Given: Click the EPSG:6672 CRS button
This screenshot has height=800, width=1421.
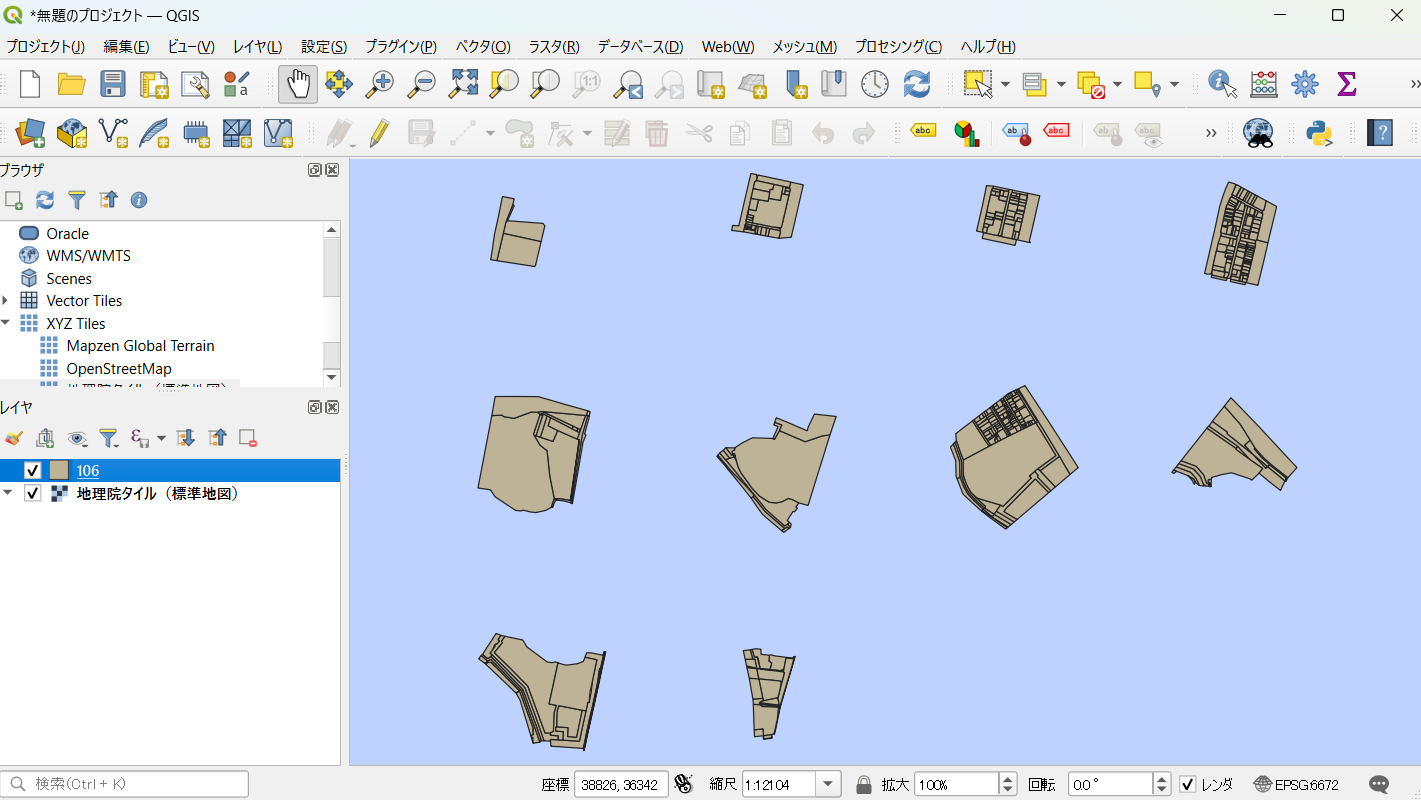Looking at the screenshot, I should 1296,784.
